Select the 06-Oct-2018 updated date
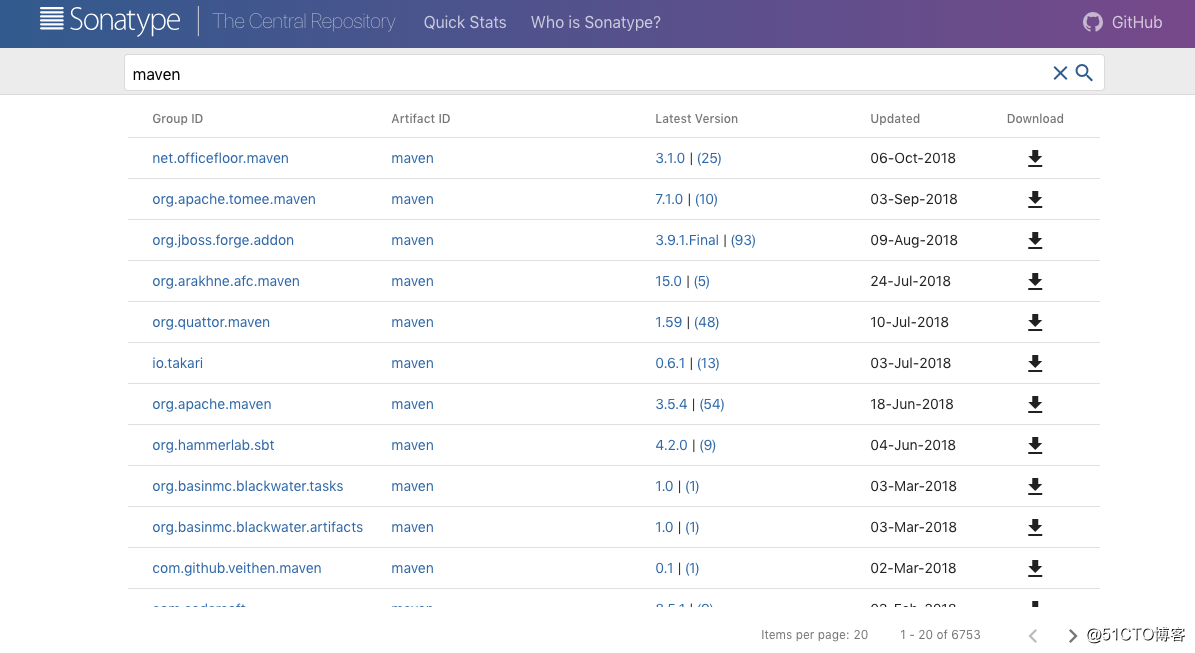 [x=913, y=158]
